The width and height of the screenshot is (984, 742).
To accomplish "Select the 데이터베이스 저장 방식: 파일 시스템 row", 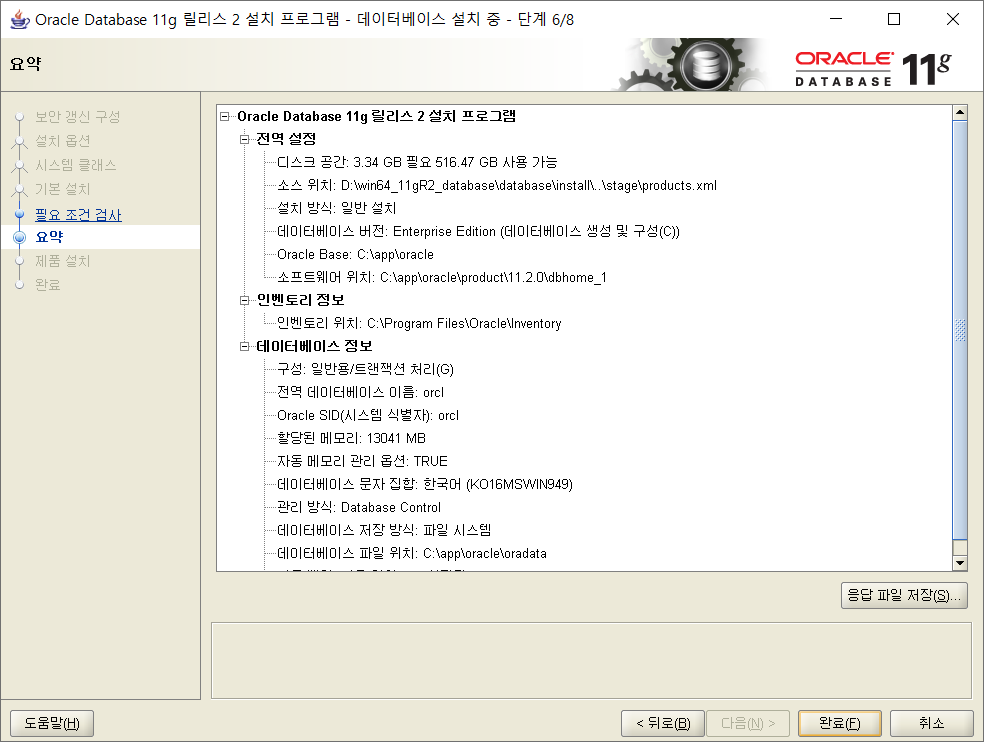I will (x=384, y=530).
